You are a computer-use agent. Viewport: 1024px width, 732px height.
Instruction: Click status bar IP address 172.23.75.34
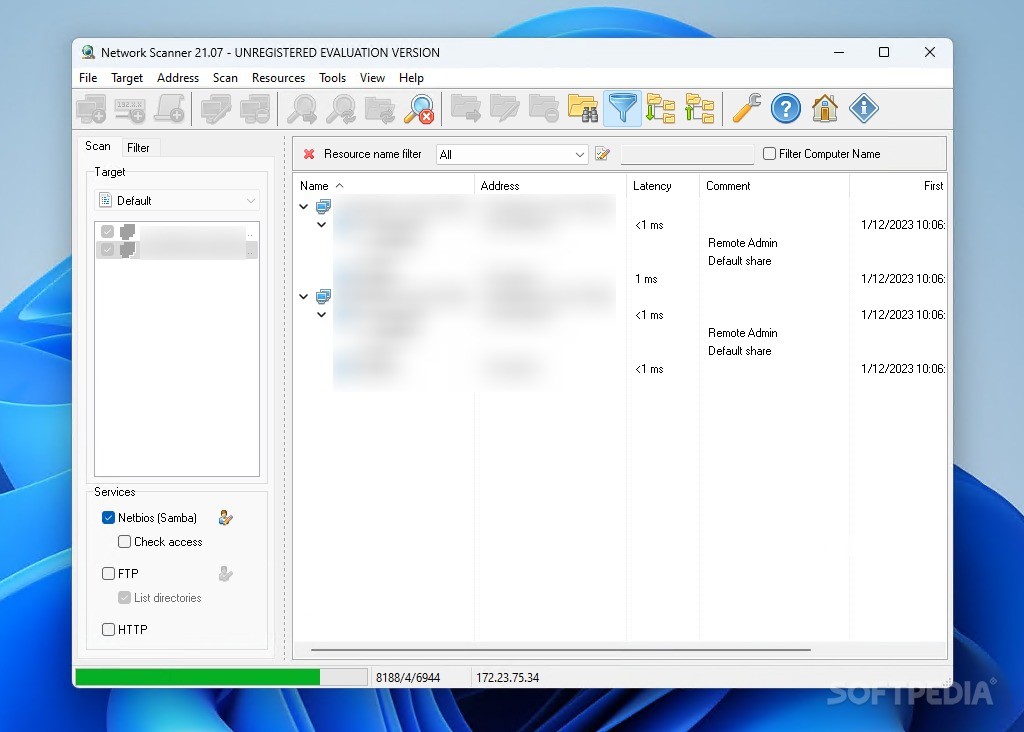coord(507,678)
